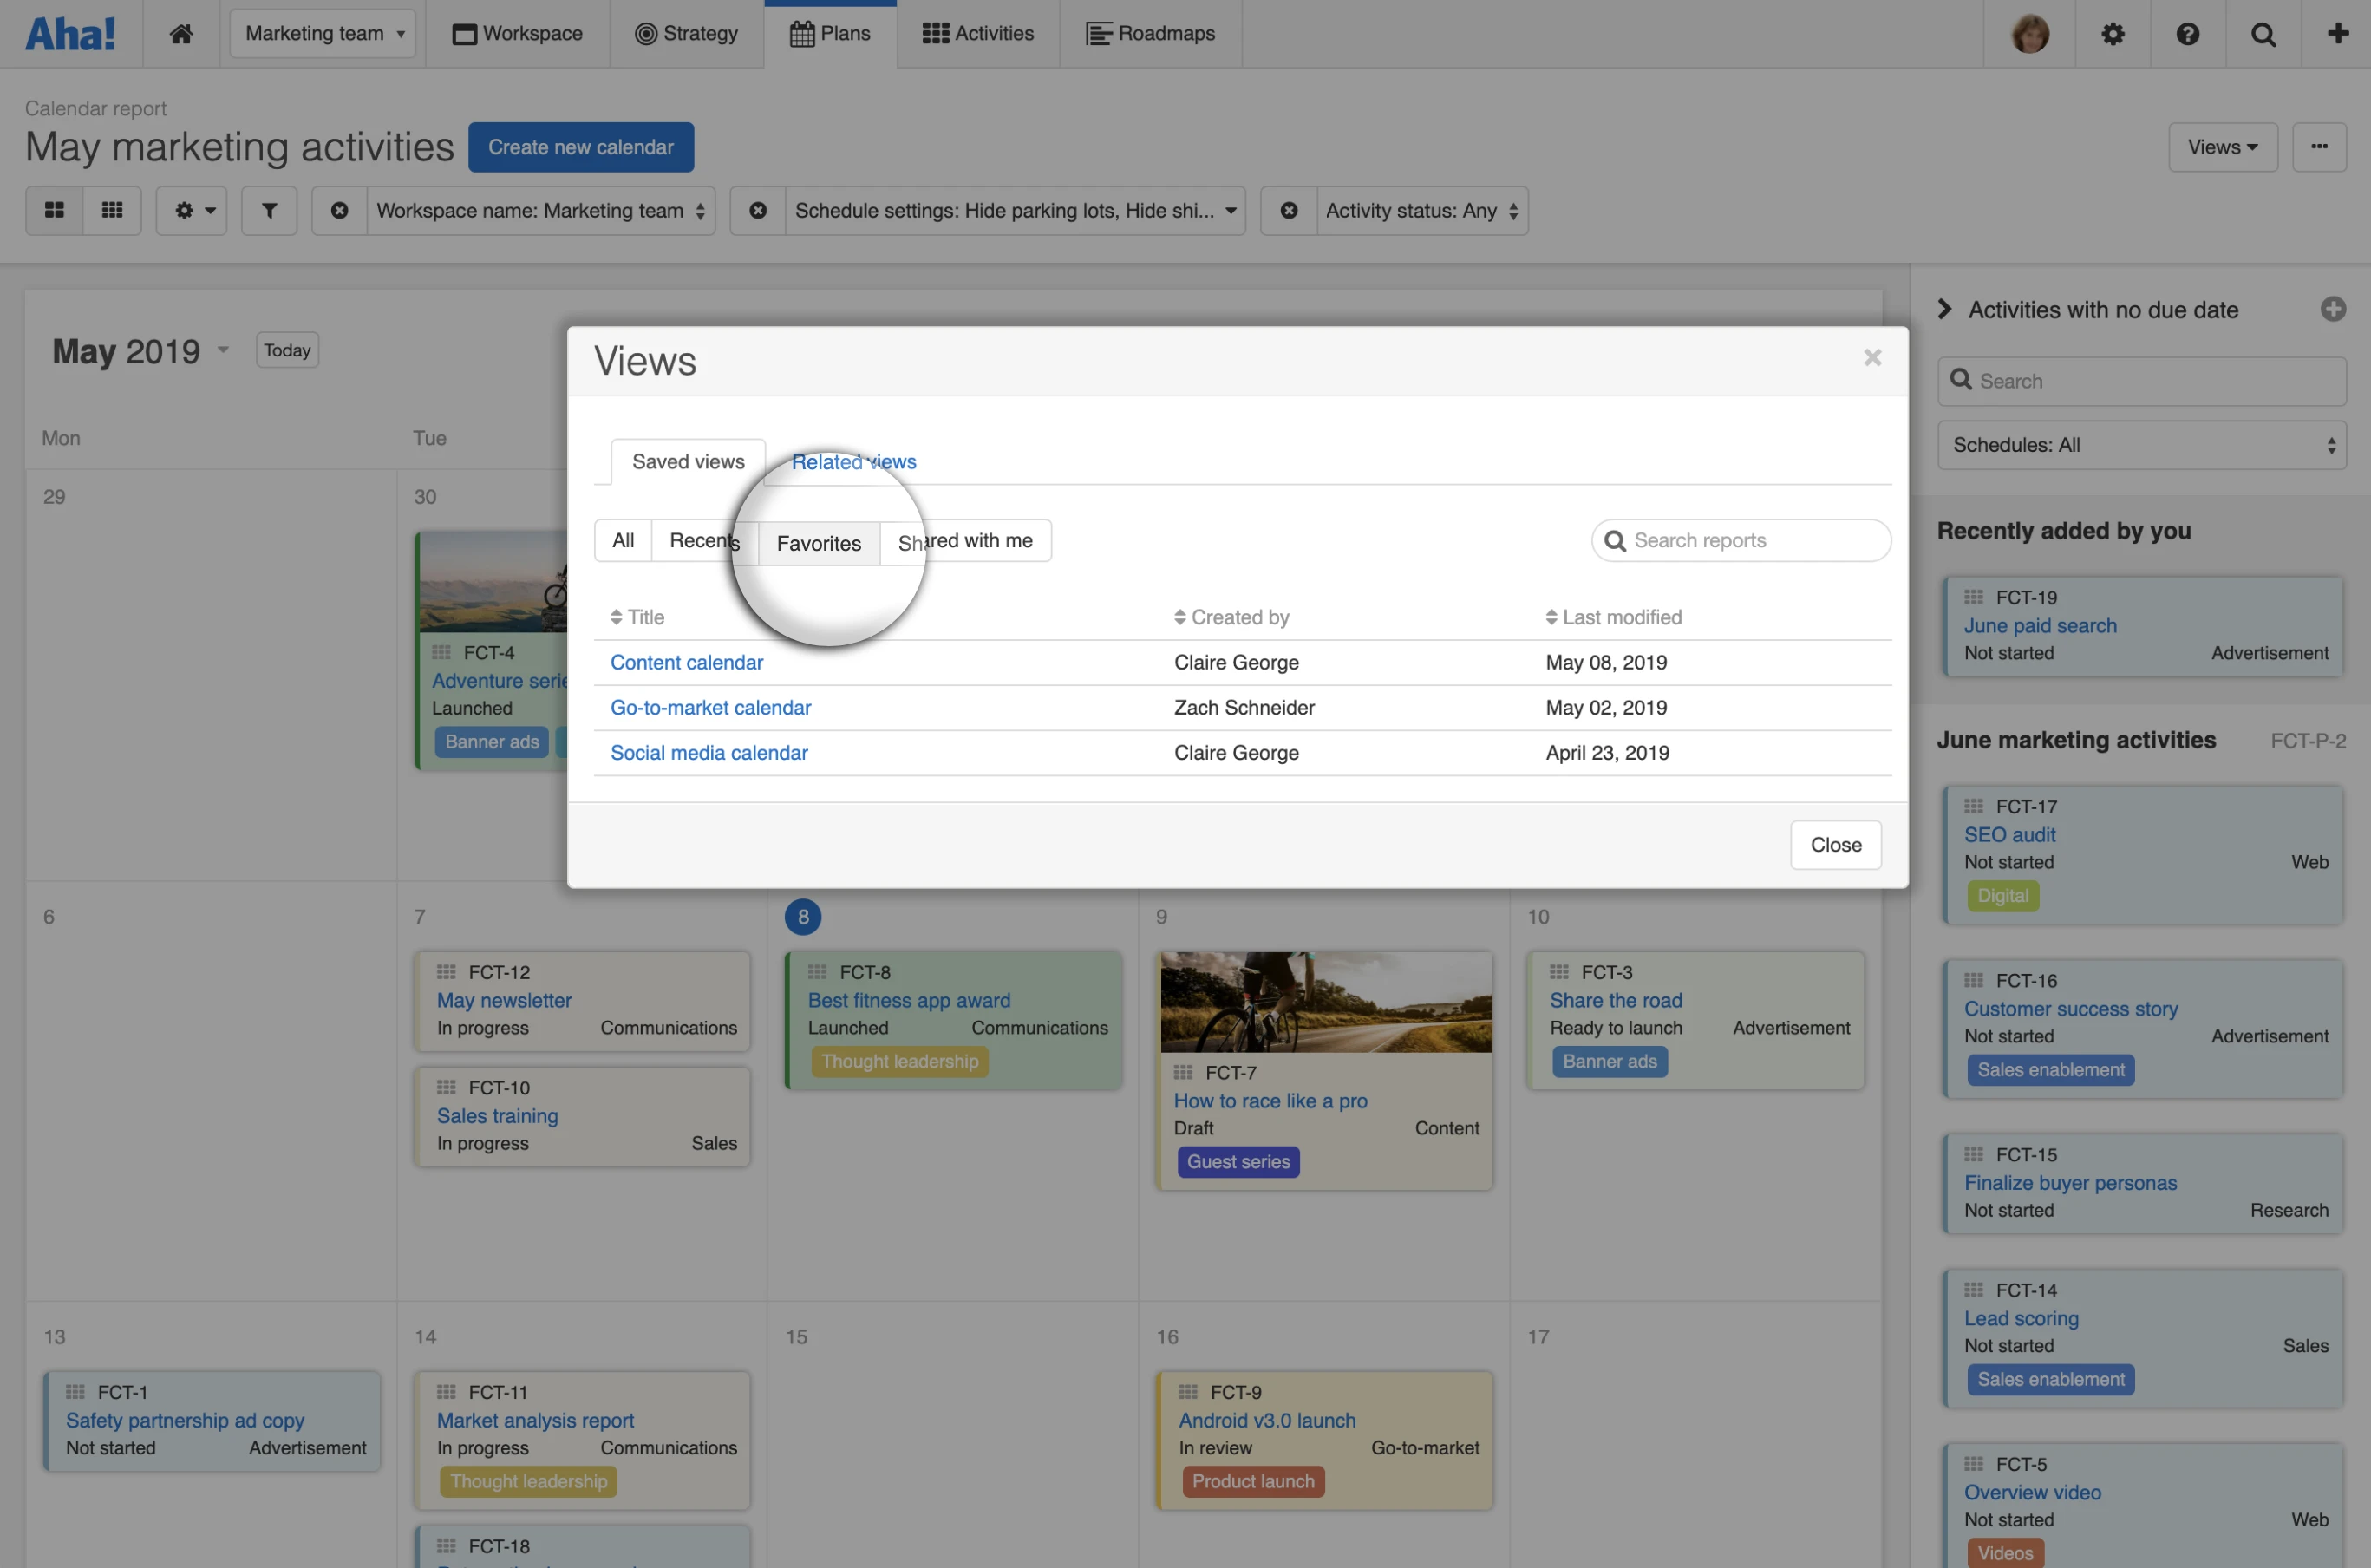Click the filter funnel icon
2371x1568 pixels.
point(269,211)
